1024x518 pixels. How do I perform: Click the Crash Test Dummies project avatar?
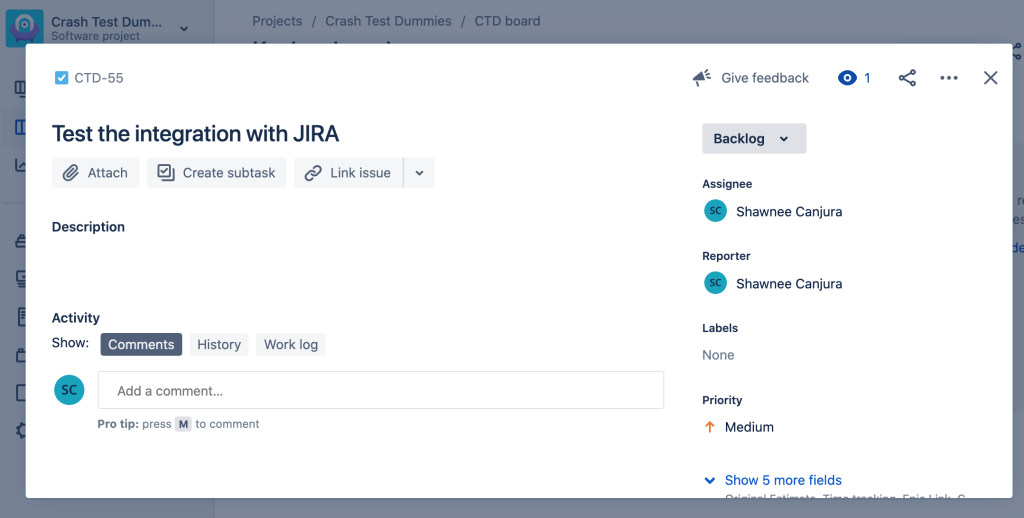[25, 28]
